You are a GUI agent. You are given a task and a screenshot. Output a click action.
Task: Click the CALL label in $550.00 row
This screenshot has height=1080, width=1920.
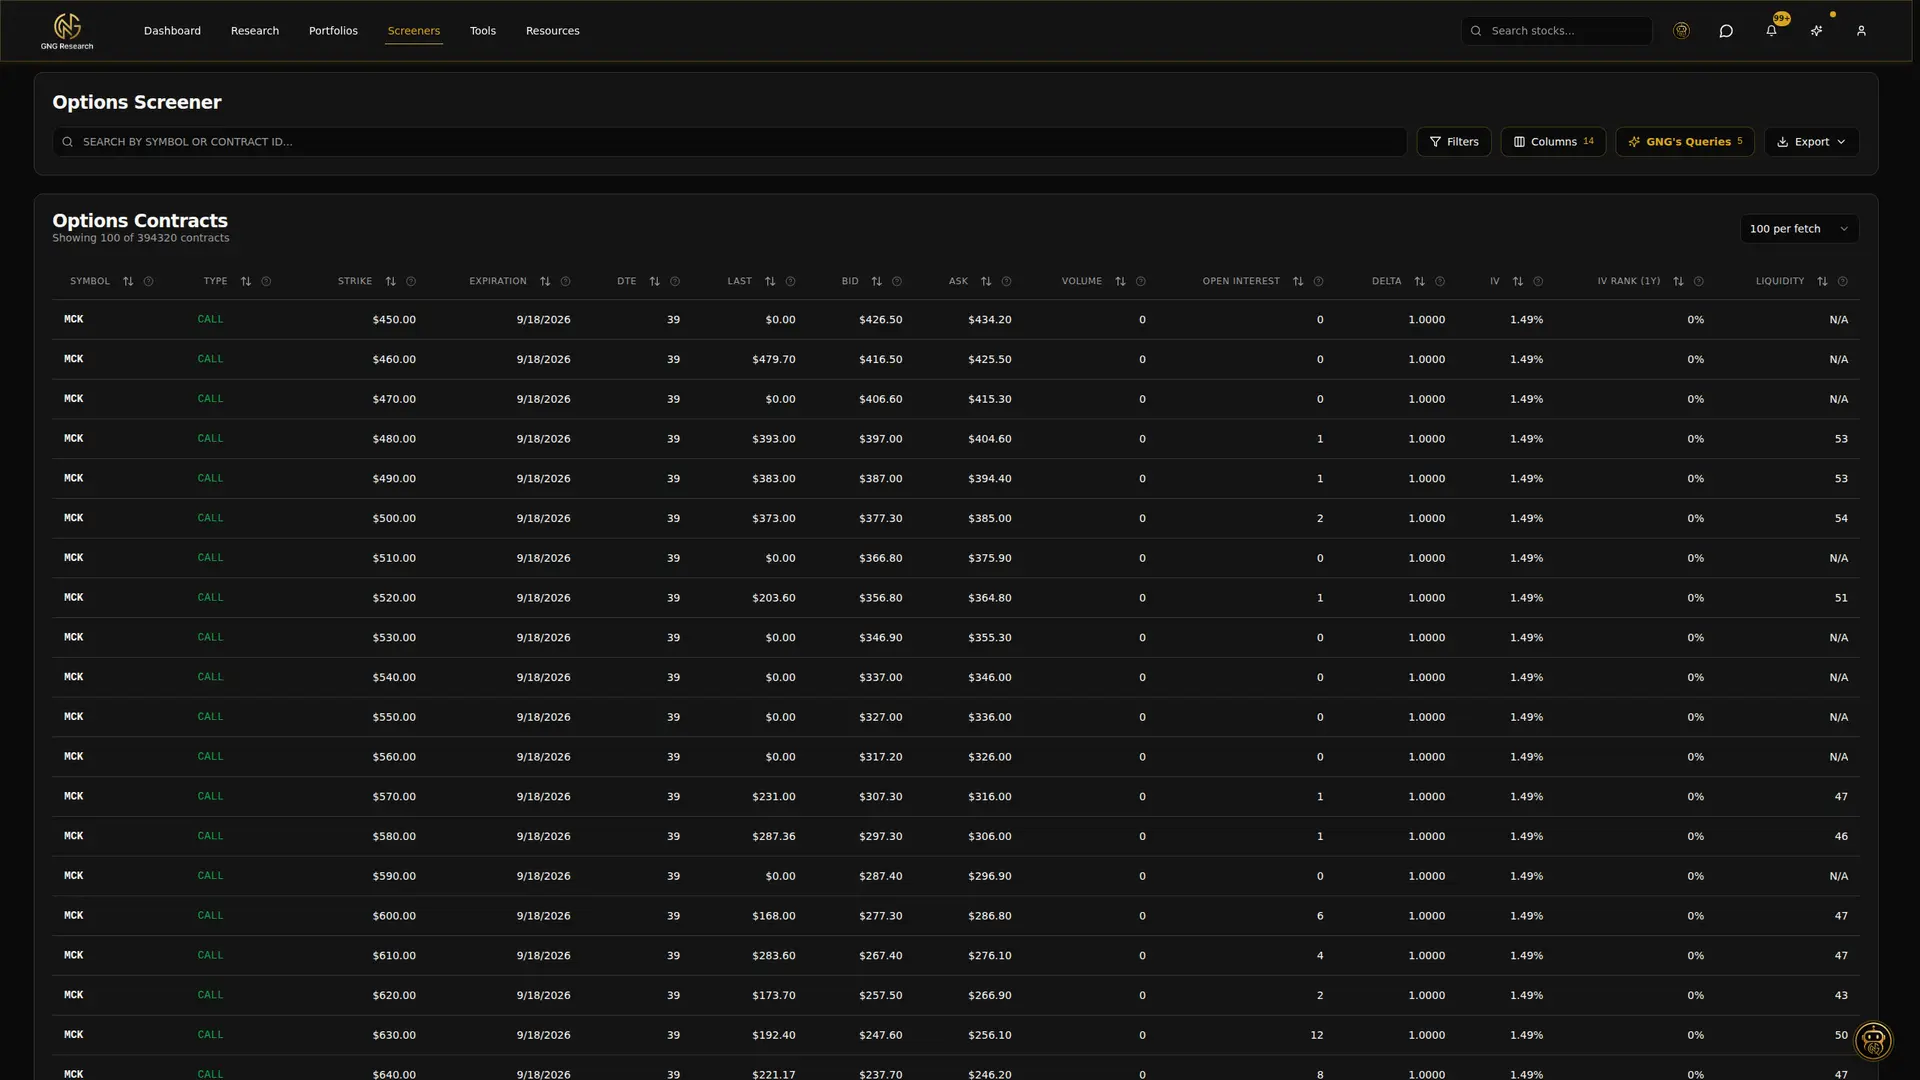210,717
